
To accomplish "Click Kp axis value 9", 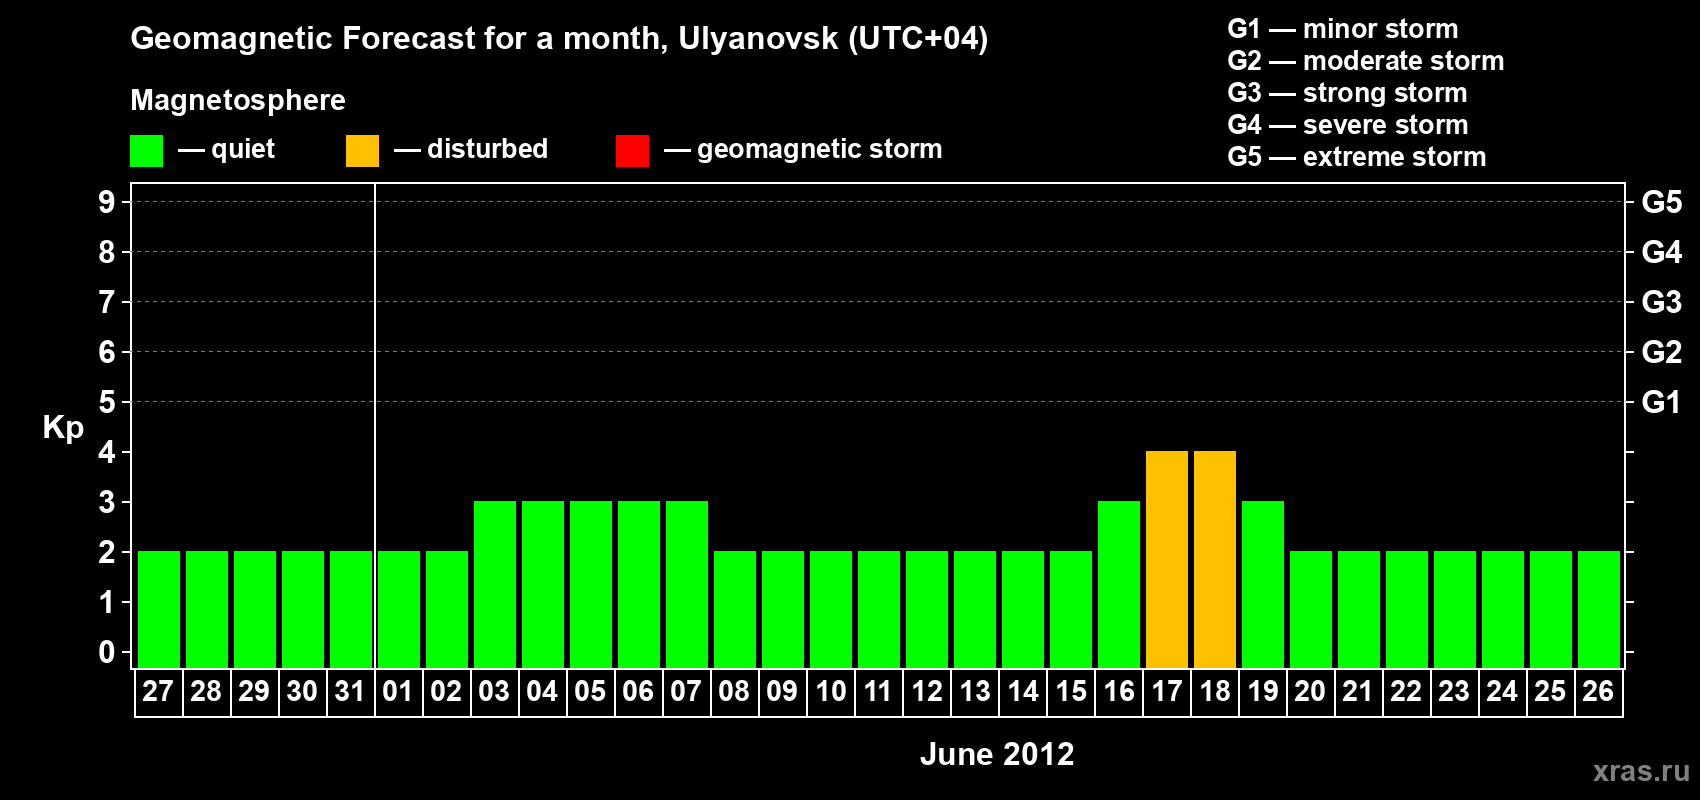I will (x=107, y=202).
